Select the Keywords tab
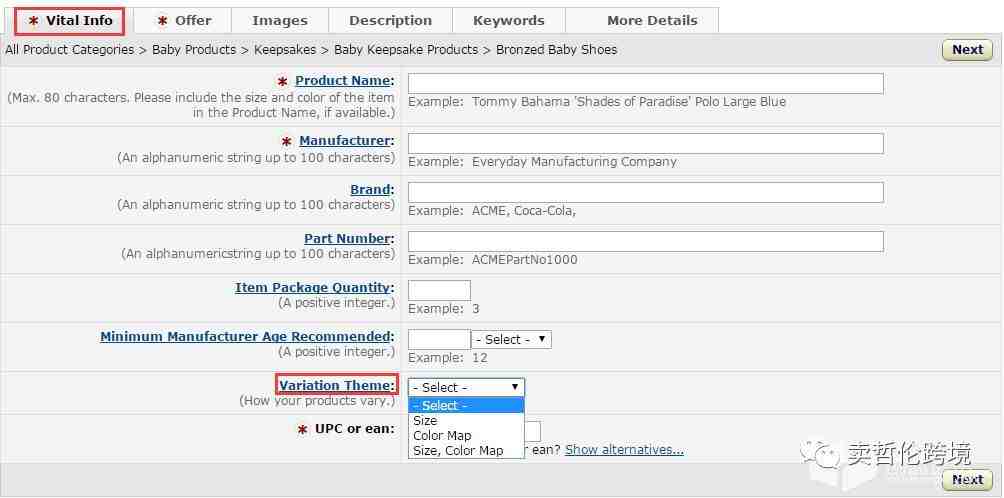 pos(508,20)
